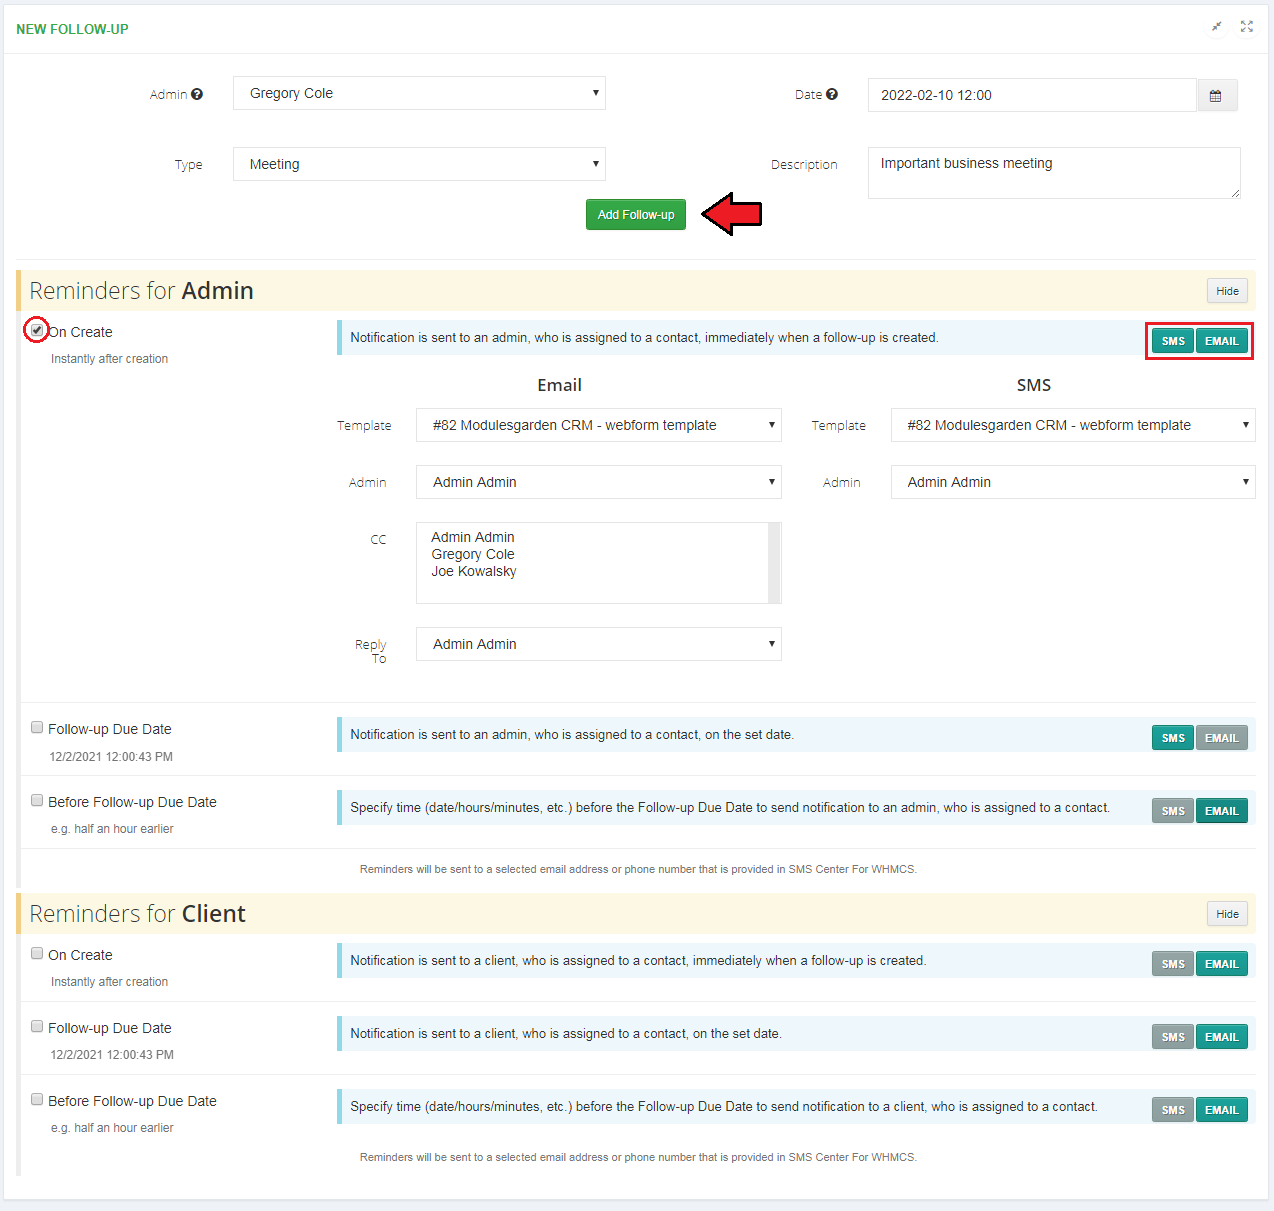1274x1211 pixels.
Task: Enable the admin Follow-up Due Date reminder
Action: [37, 727]
